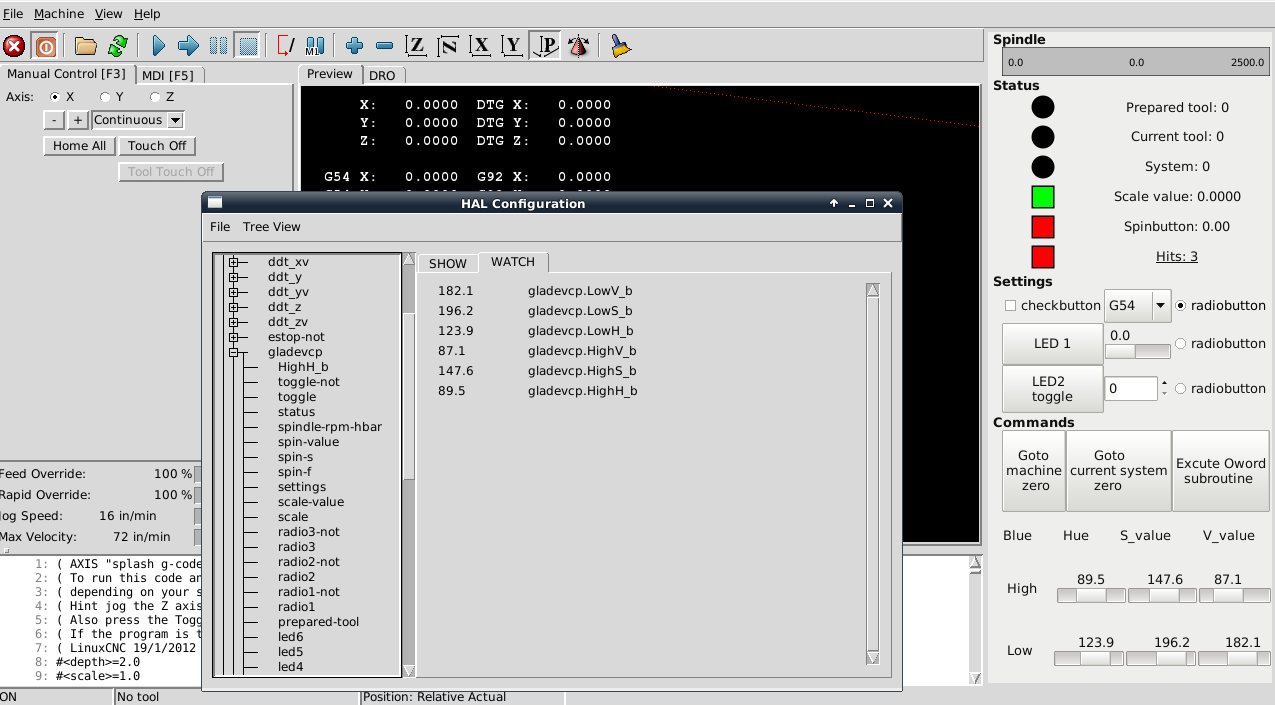Click the Goto current system zero button

click(x=1119, y=471)
